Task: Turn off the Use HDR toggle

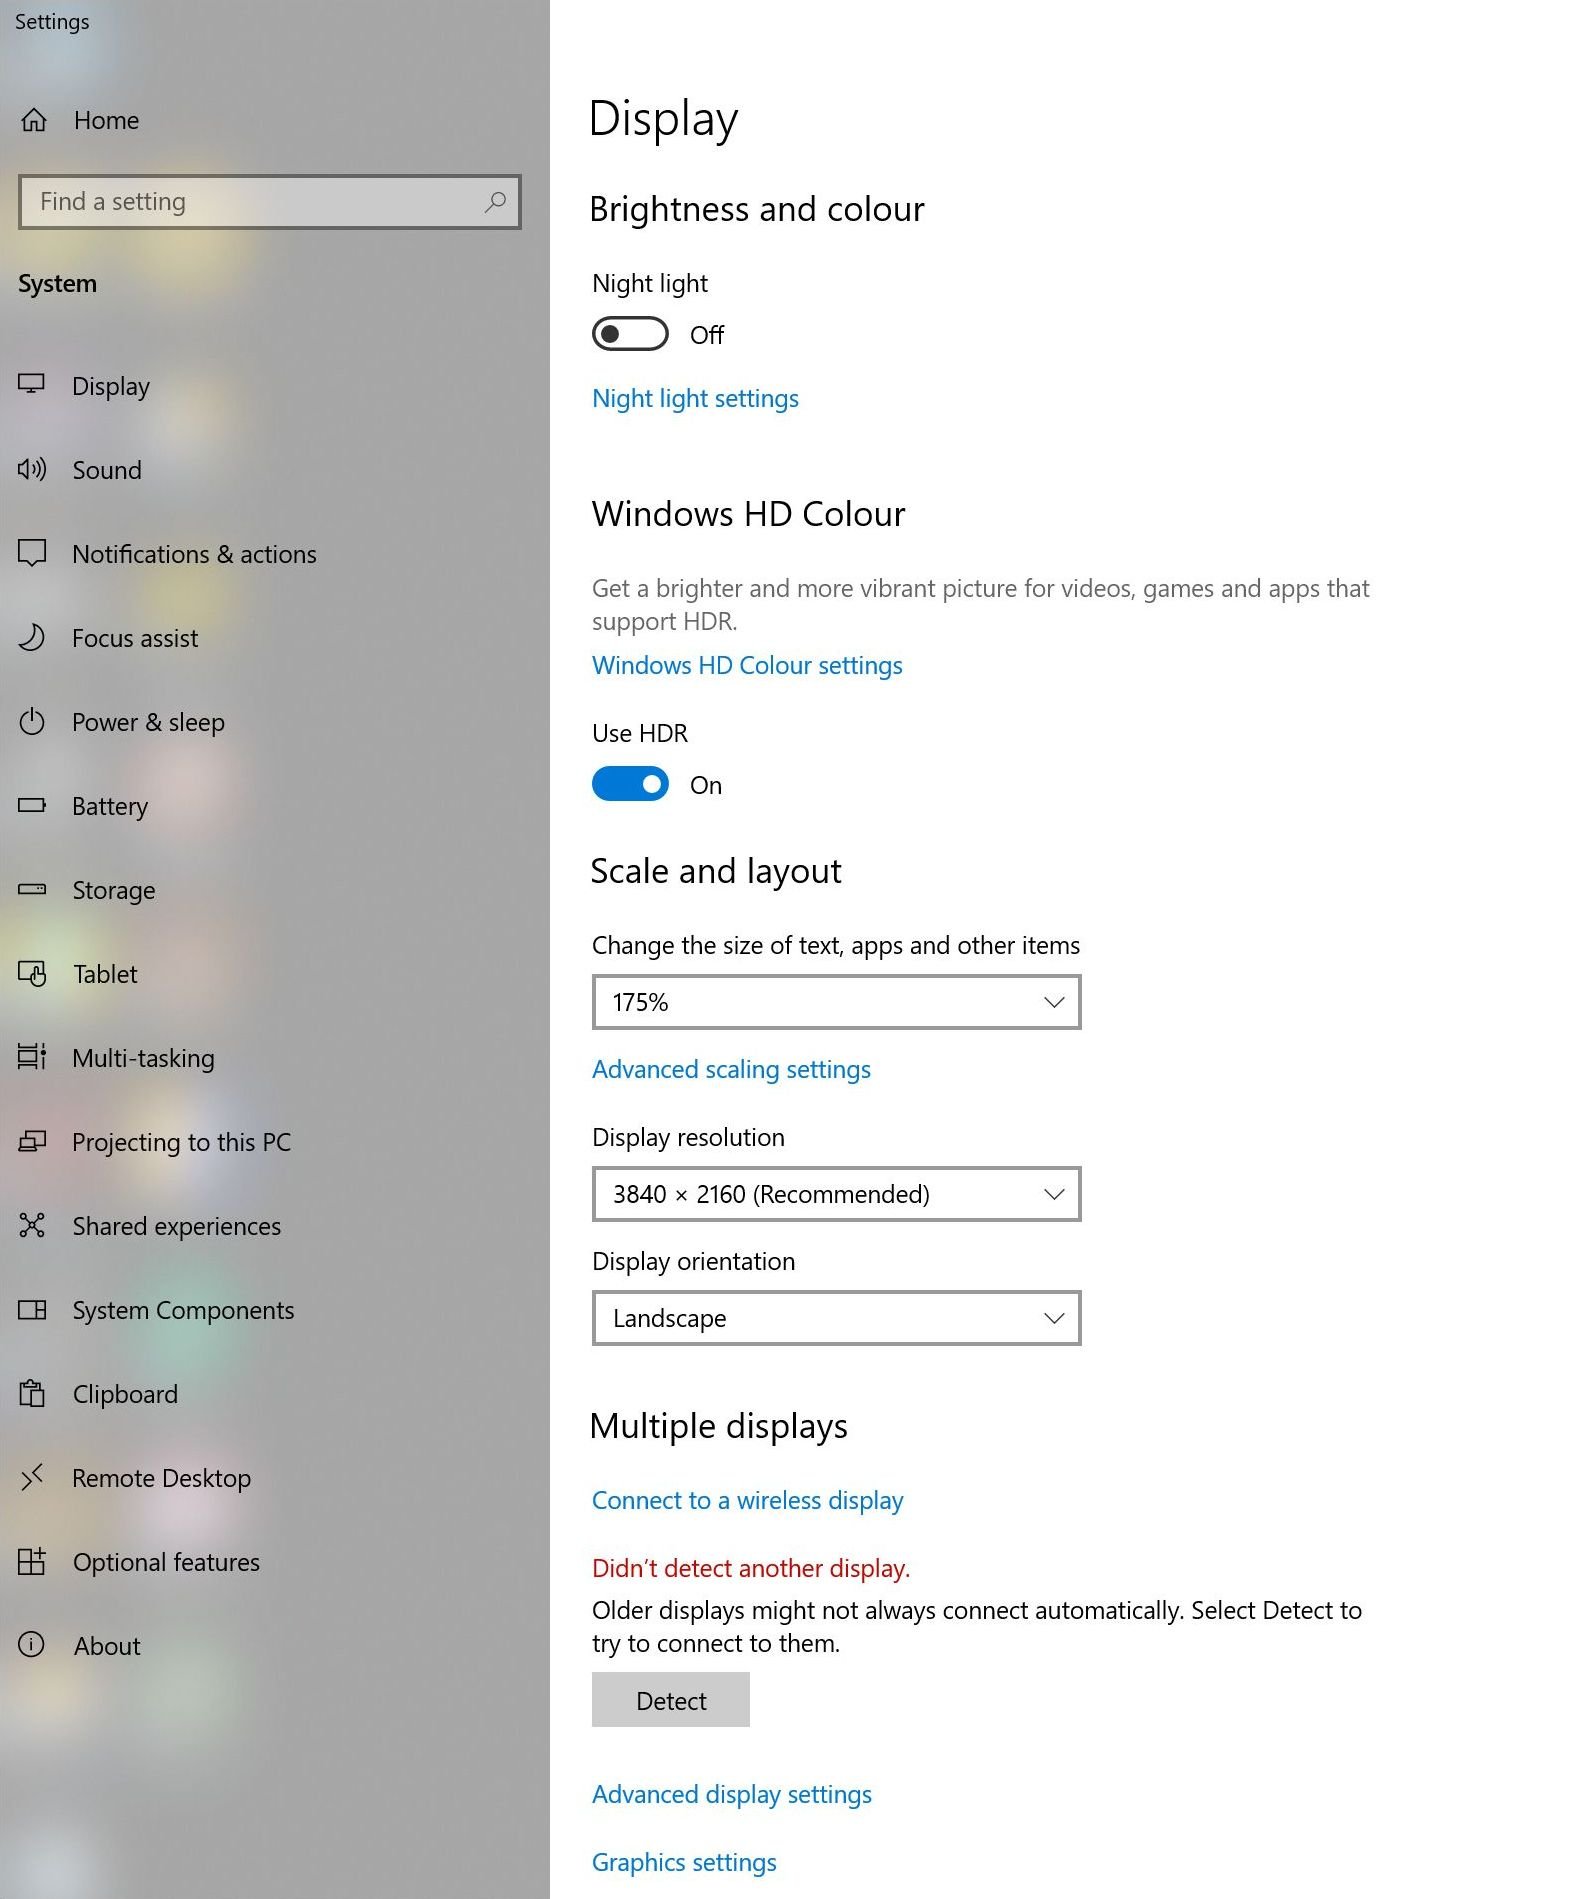Action: (630, 784)
